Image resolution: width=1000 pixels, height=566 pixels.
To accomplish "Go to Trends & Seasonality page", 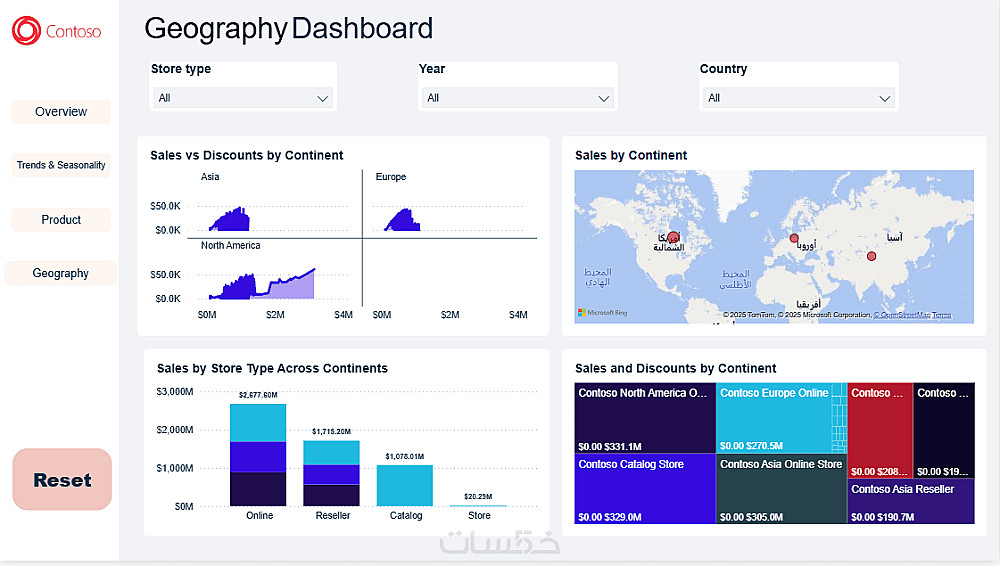I will pos(61,165).
